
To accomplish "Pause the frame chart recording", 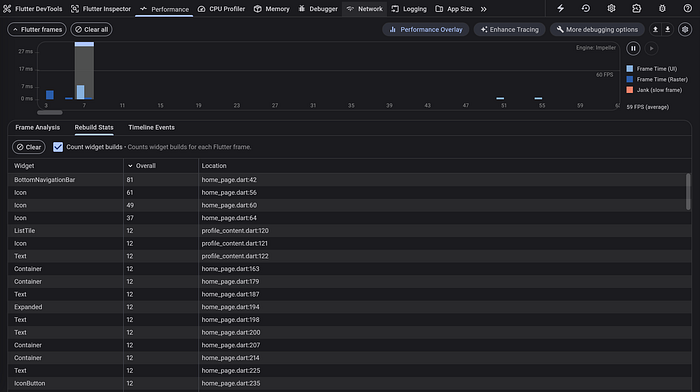I will (x=633, y=48).
